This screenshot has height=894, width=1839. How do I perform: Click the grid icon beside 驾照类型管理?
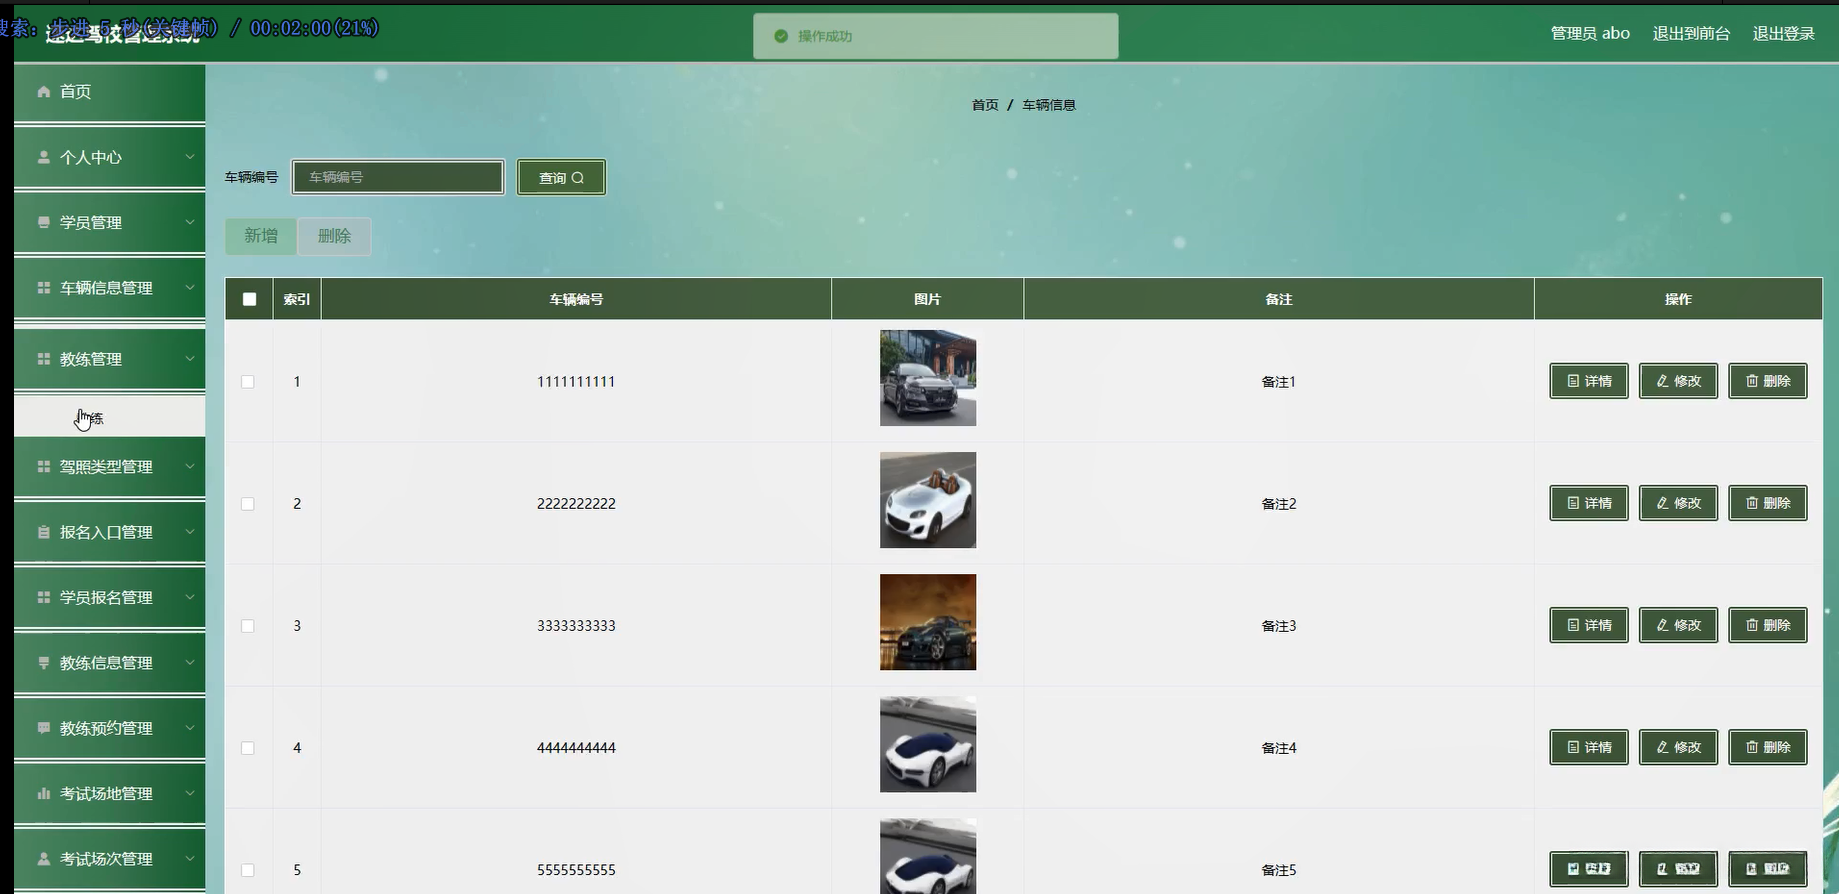[x=44, y=467]
